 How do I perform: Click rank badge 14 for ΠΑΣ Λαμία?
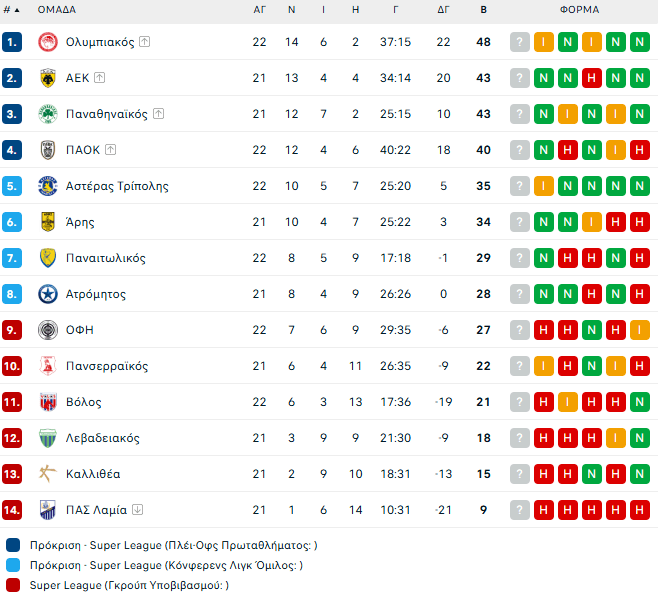pos(12,510)
